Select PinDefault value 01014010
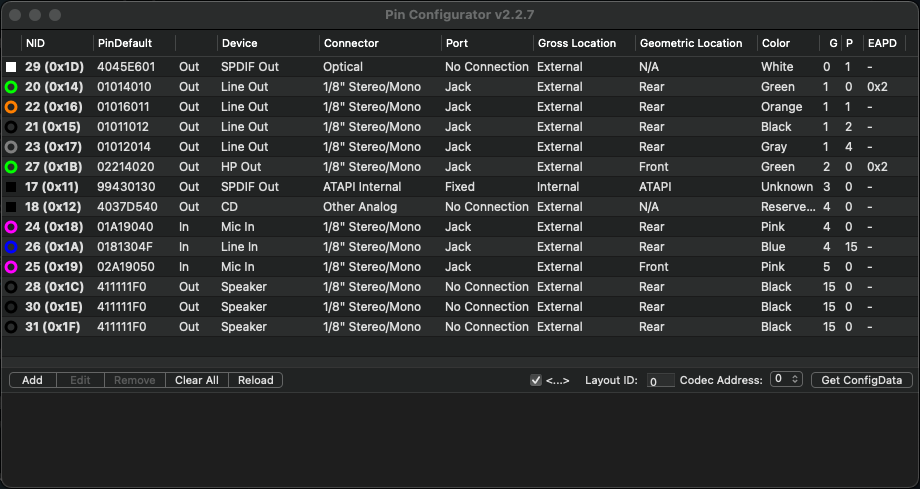Viewport: 920px width, 489px height. tap(124, 87)
